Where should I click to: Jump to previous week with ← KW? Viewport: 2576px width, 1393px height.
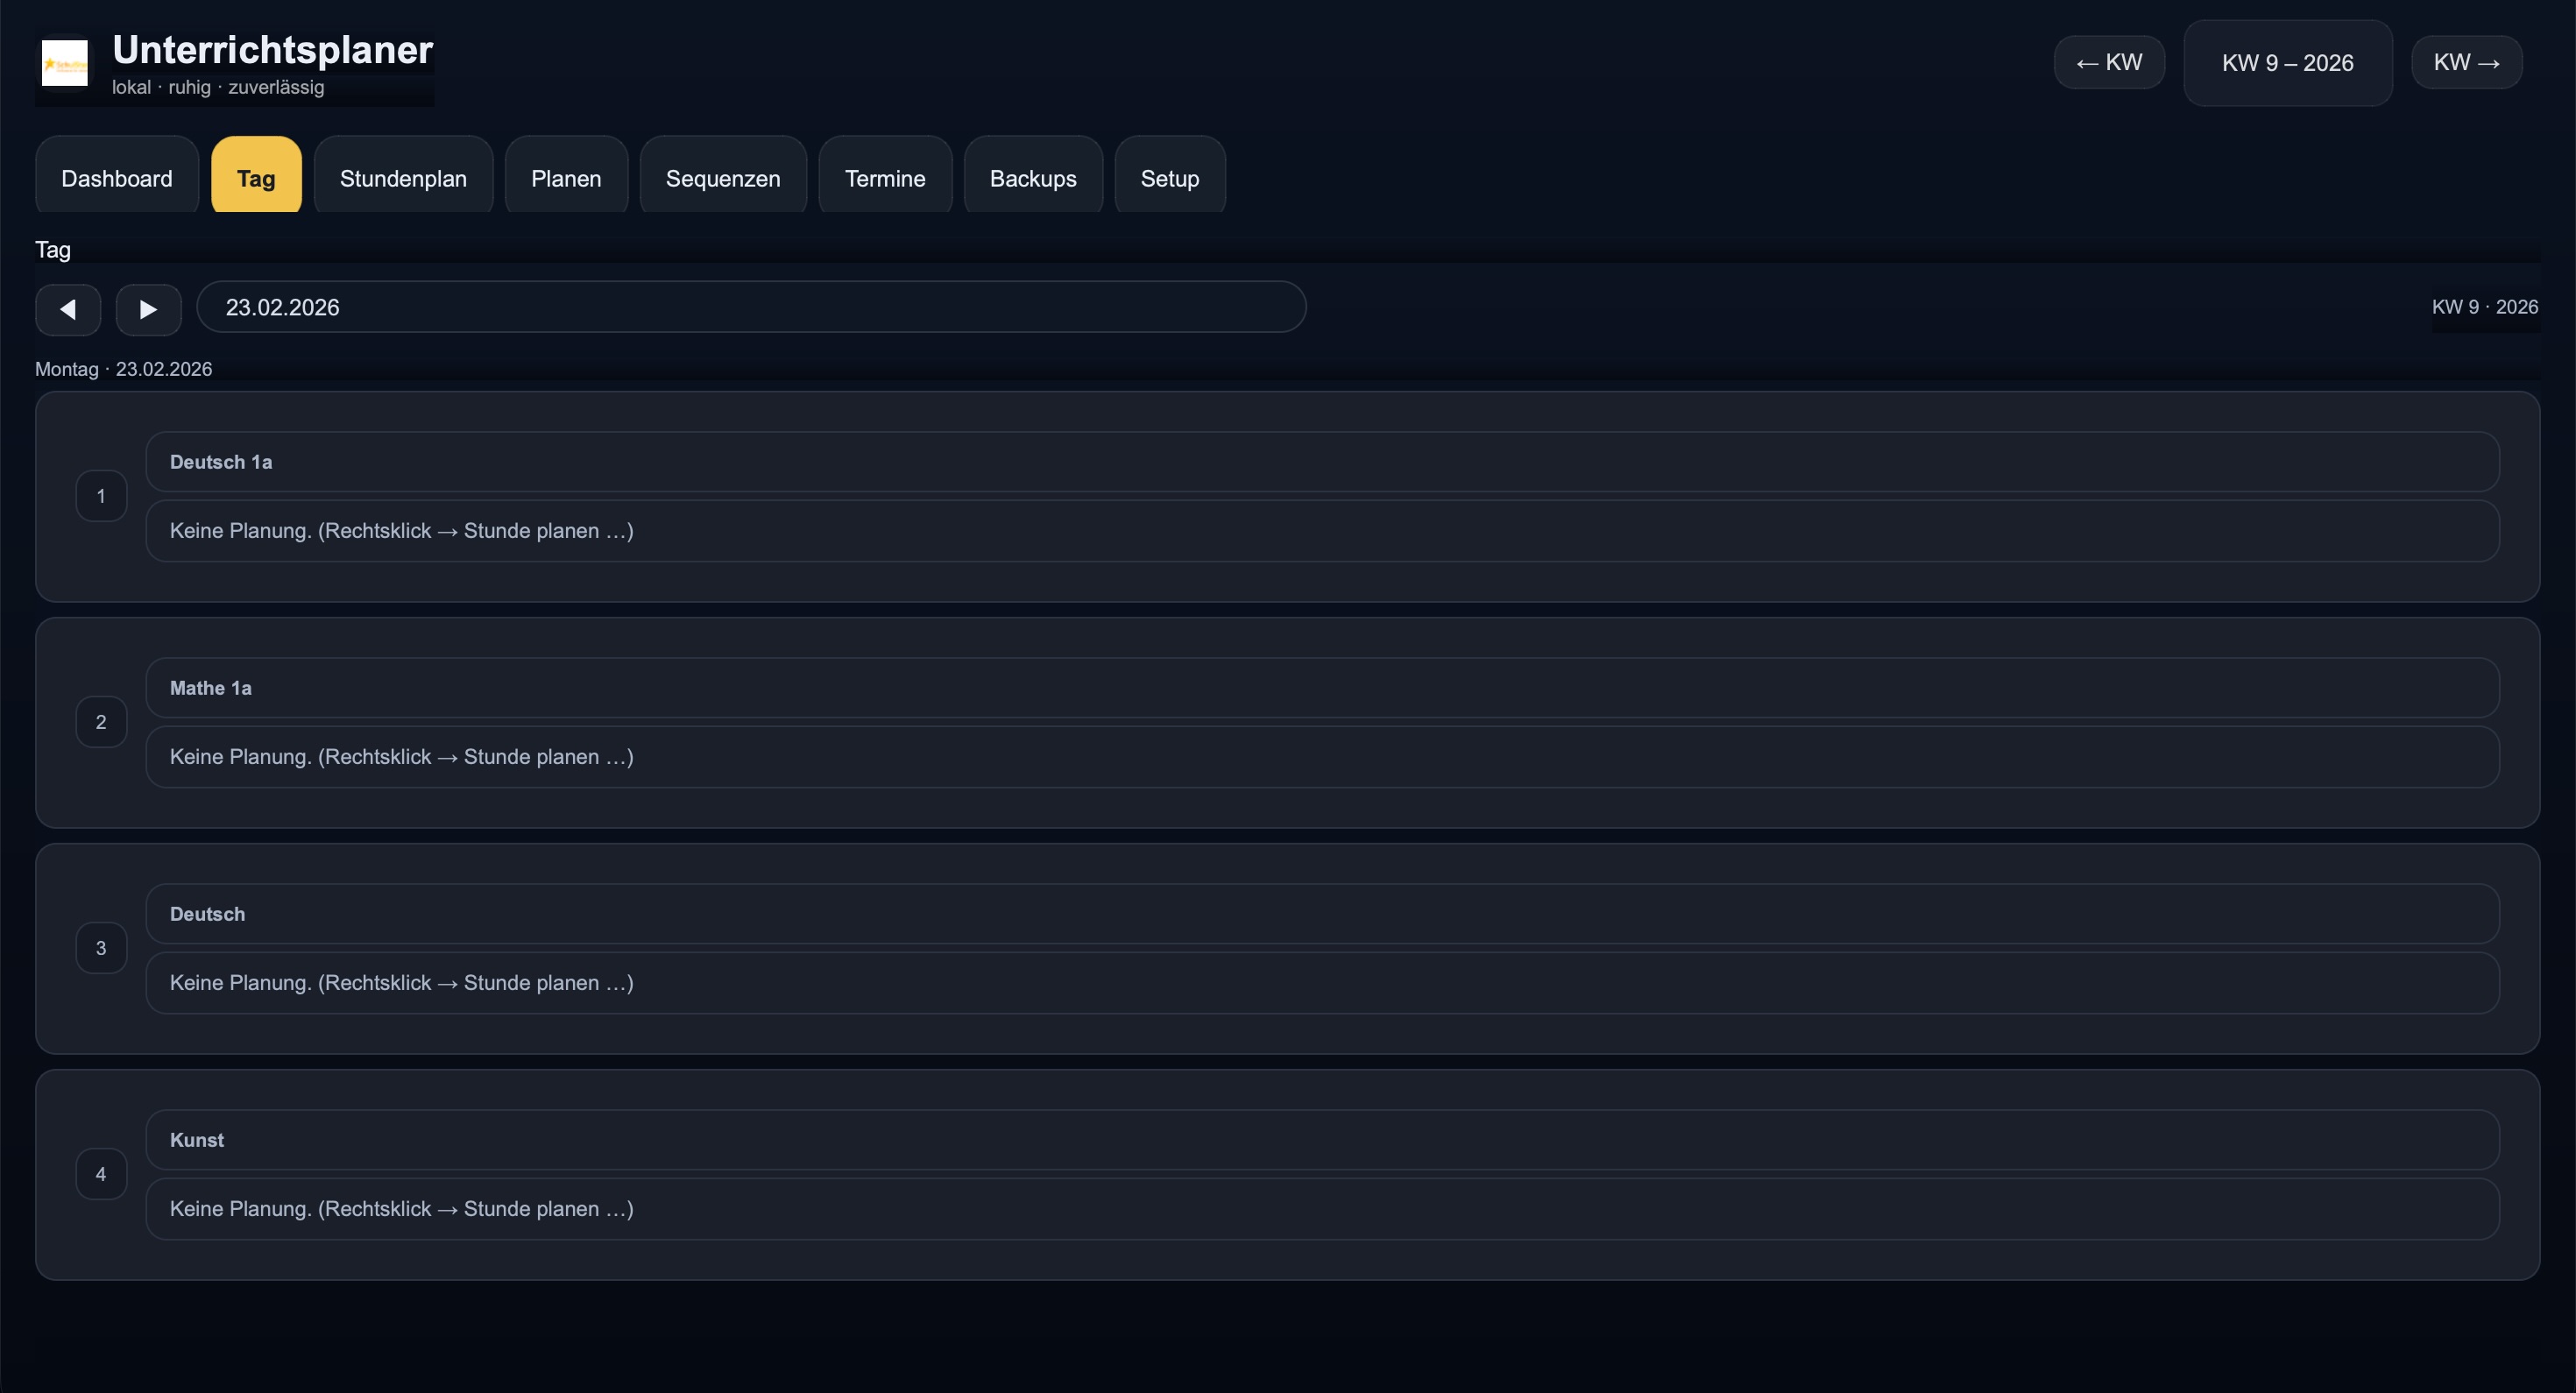(2109, 62)
